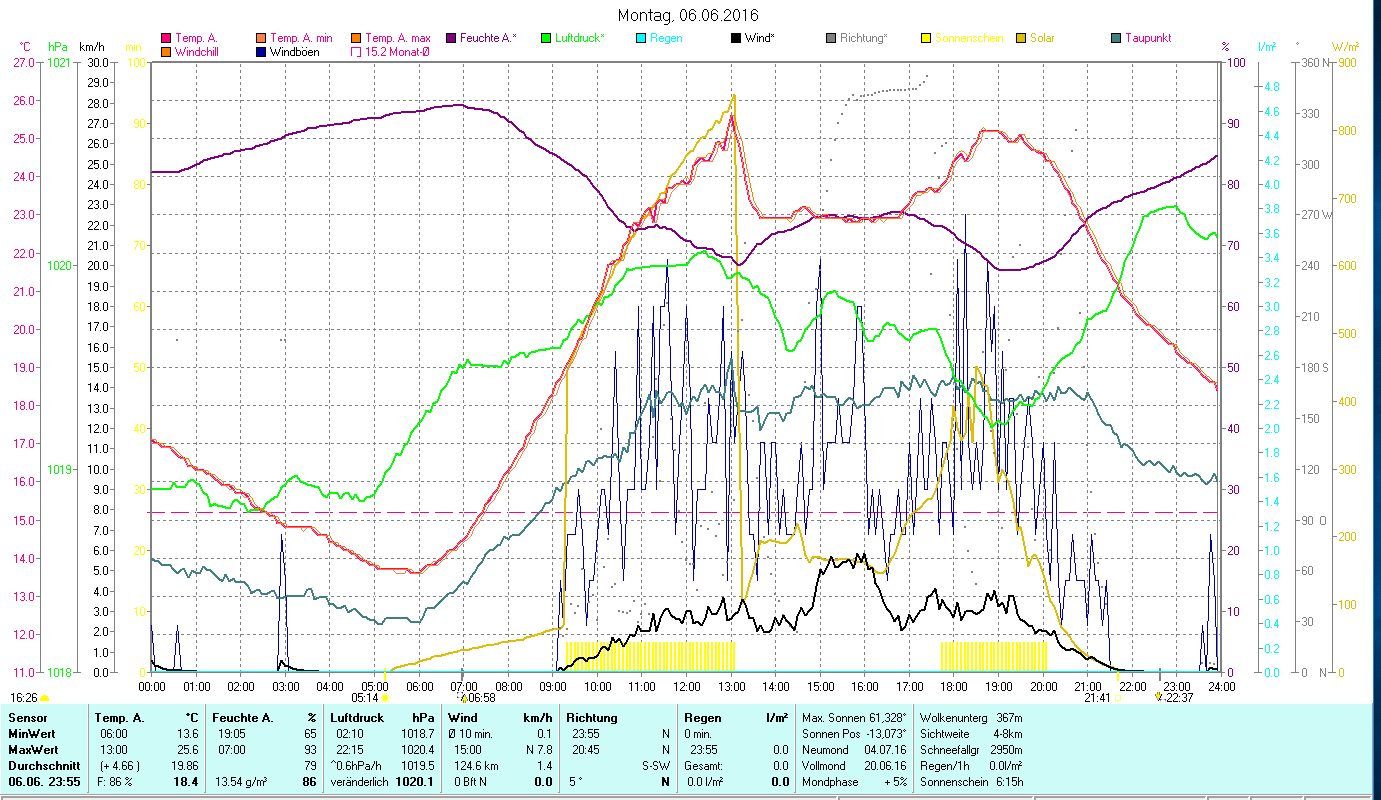This screenshot has height=800, width=1381.
Task: Click the Solar legend swatch
Action: pyautogui.click(x=1021, y=39)
